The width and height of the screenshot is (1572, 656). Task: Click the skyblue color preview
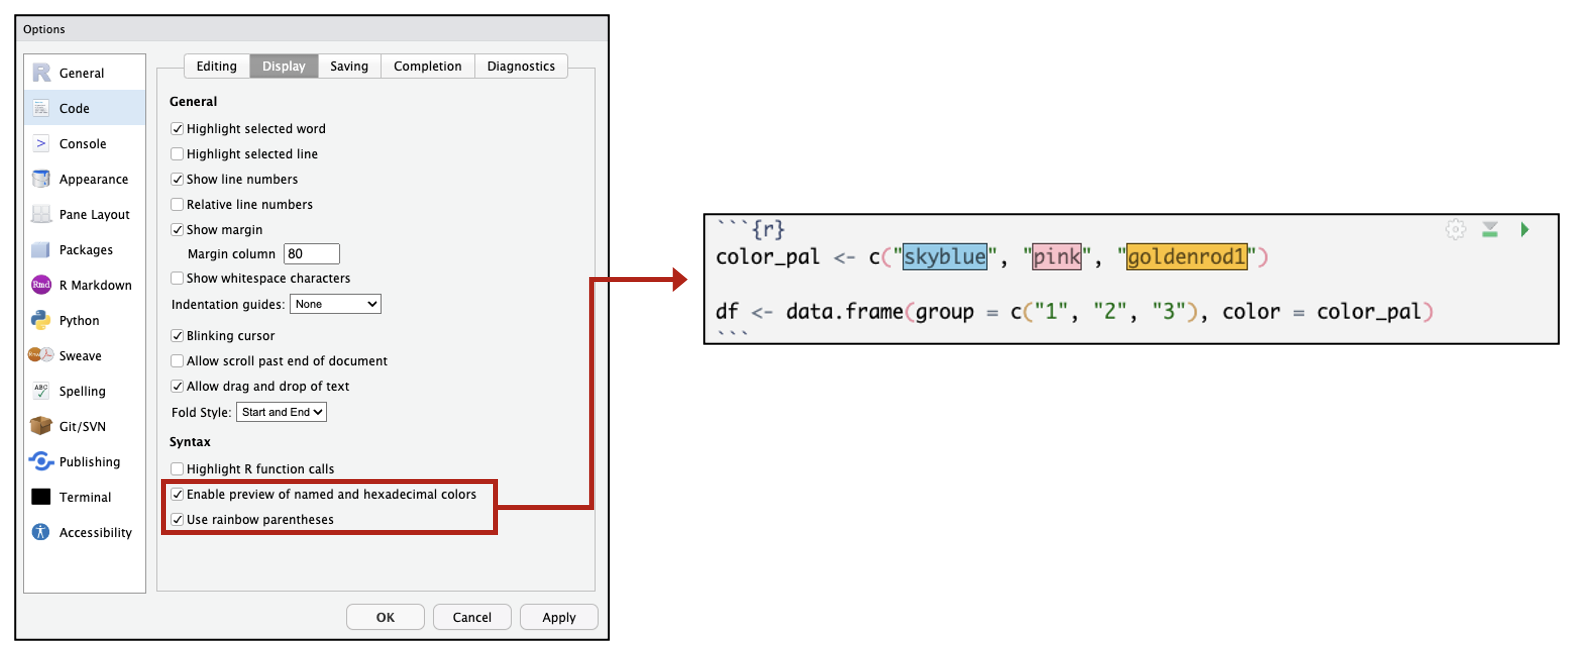click(x=944, y=257)
